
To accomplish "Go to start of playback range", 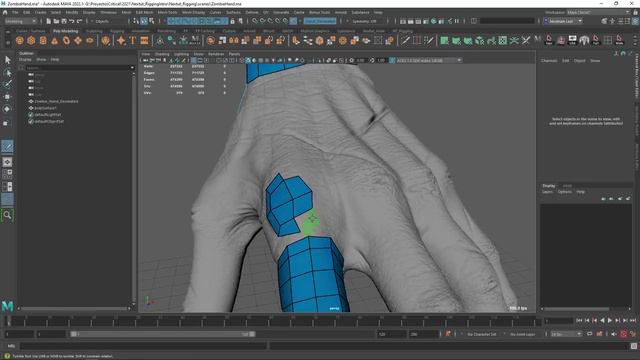I will pos(579,321).
